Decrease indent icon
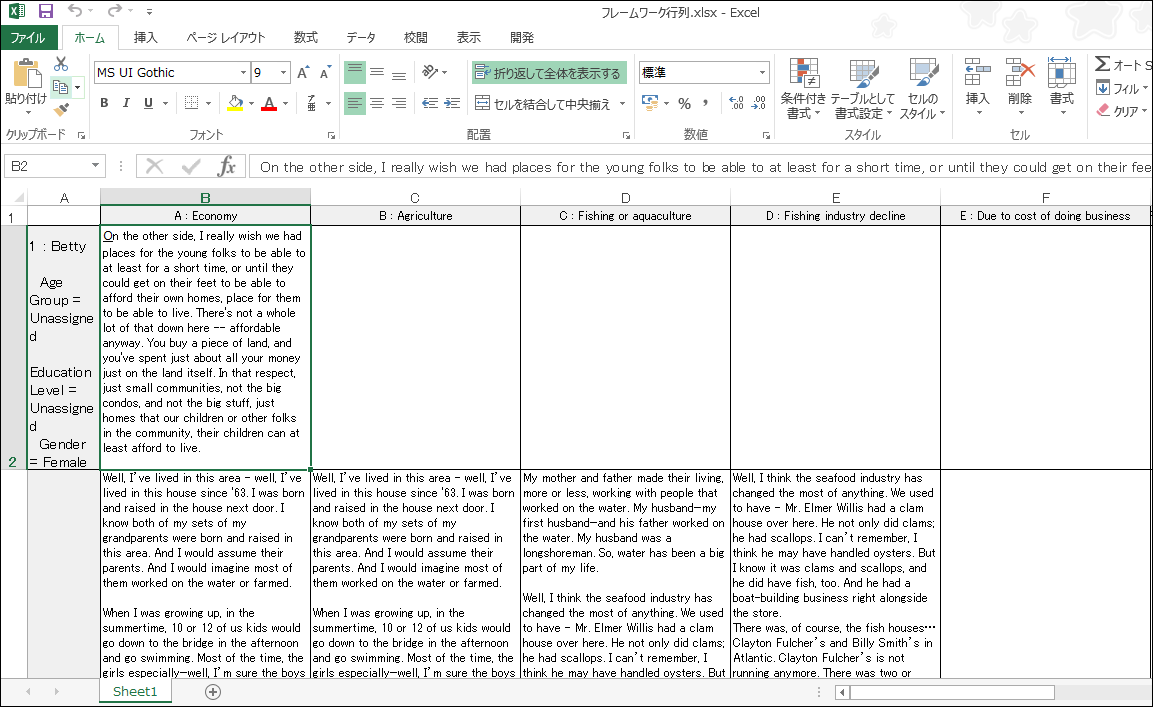The height and width of the screenshot is (707, 1153). (429, 103)
